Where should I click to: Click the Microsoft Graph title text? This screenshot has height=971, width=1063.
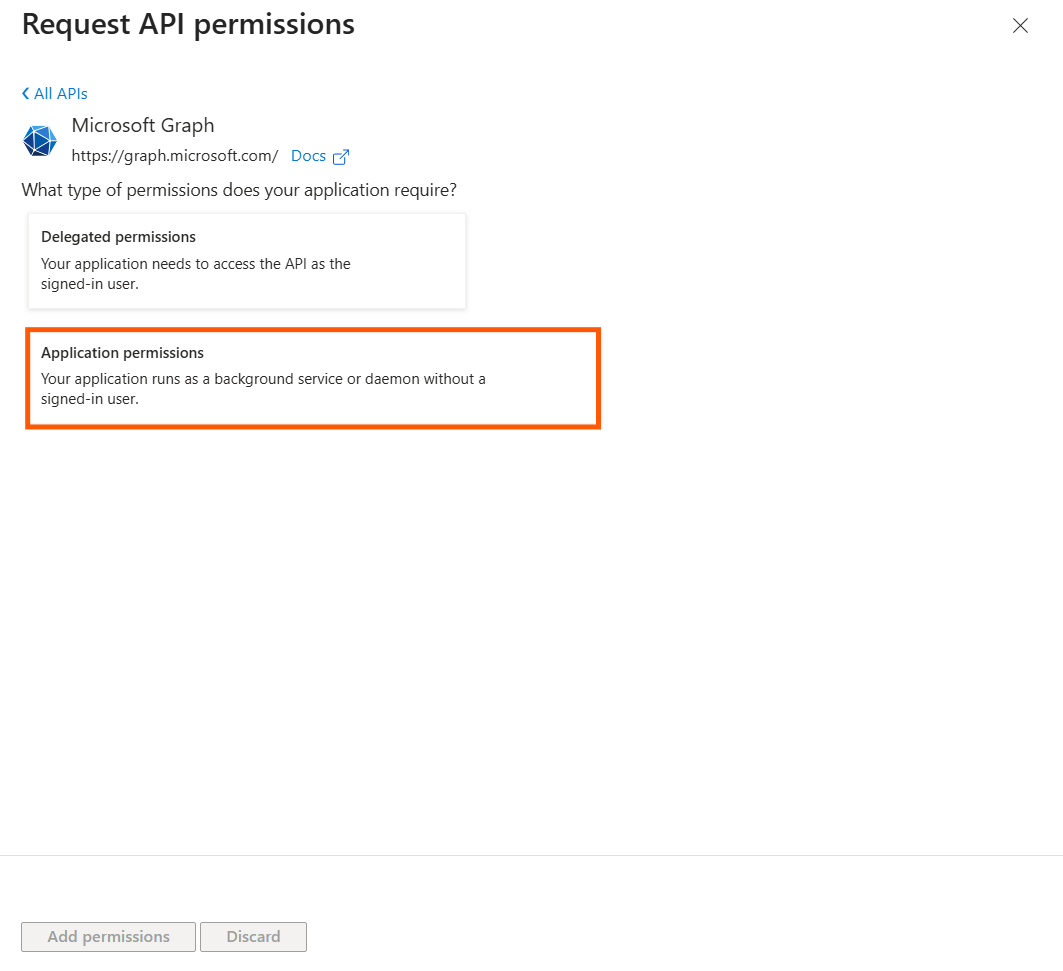[x=143, y=126]
